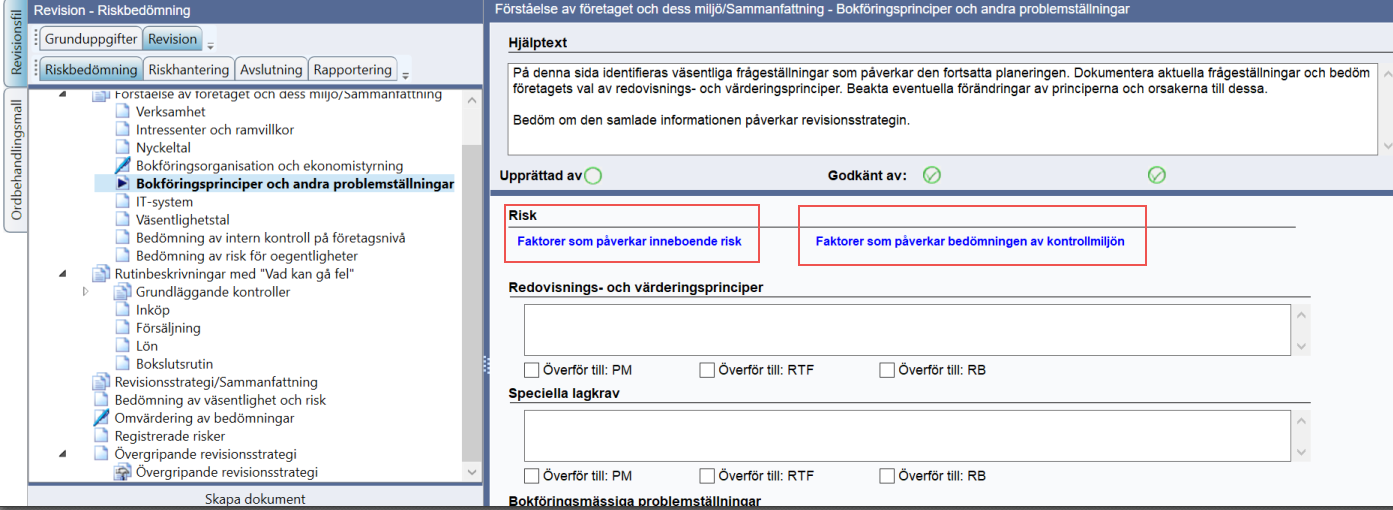
Task: Click the page icon beside Bedömning av väsentlighet och risk
Action: pyautogui.click(x=101, y=400)
